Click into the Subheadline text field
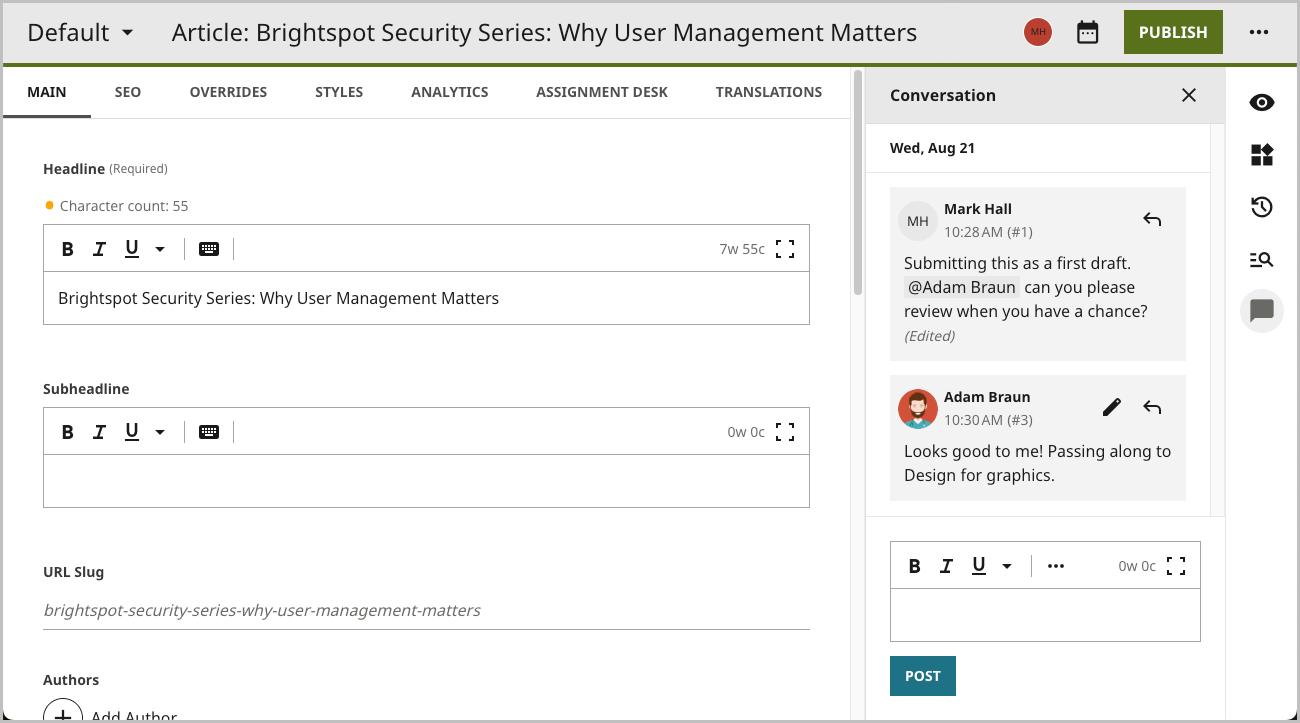The width and height of the screenshot is (1300, 723). 426,481
